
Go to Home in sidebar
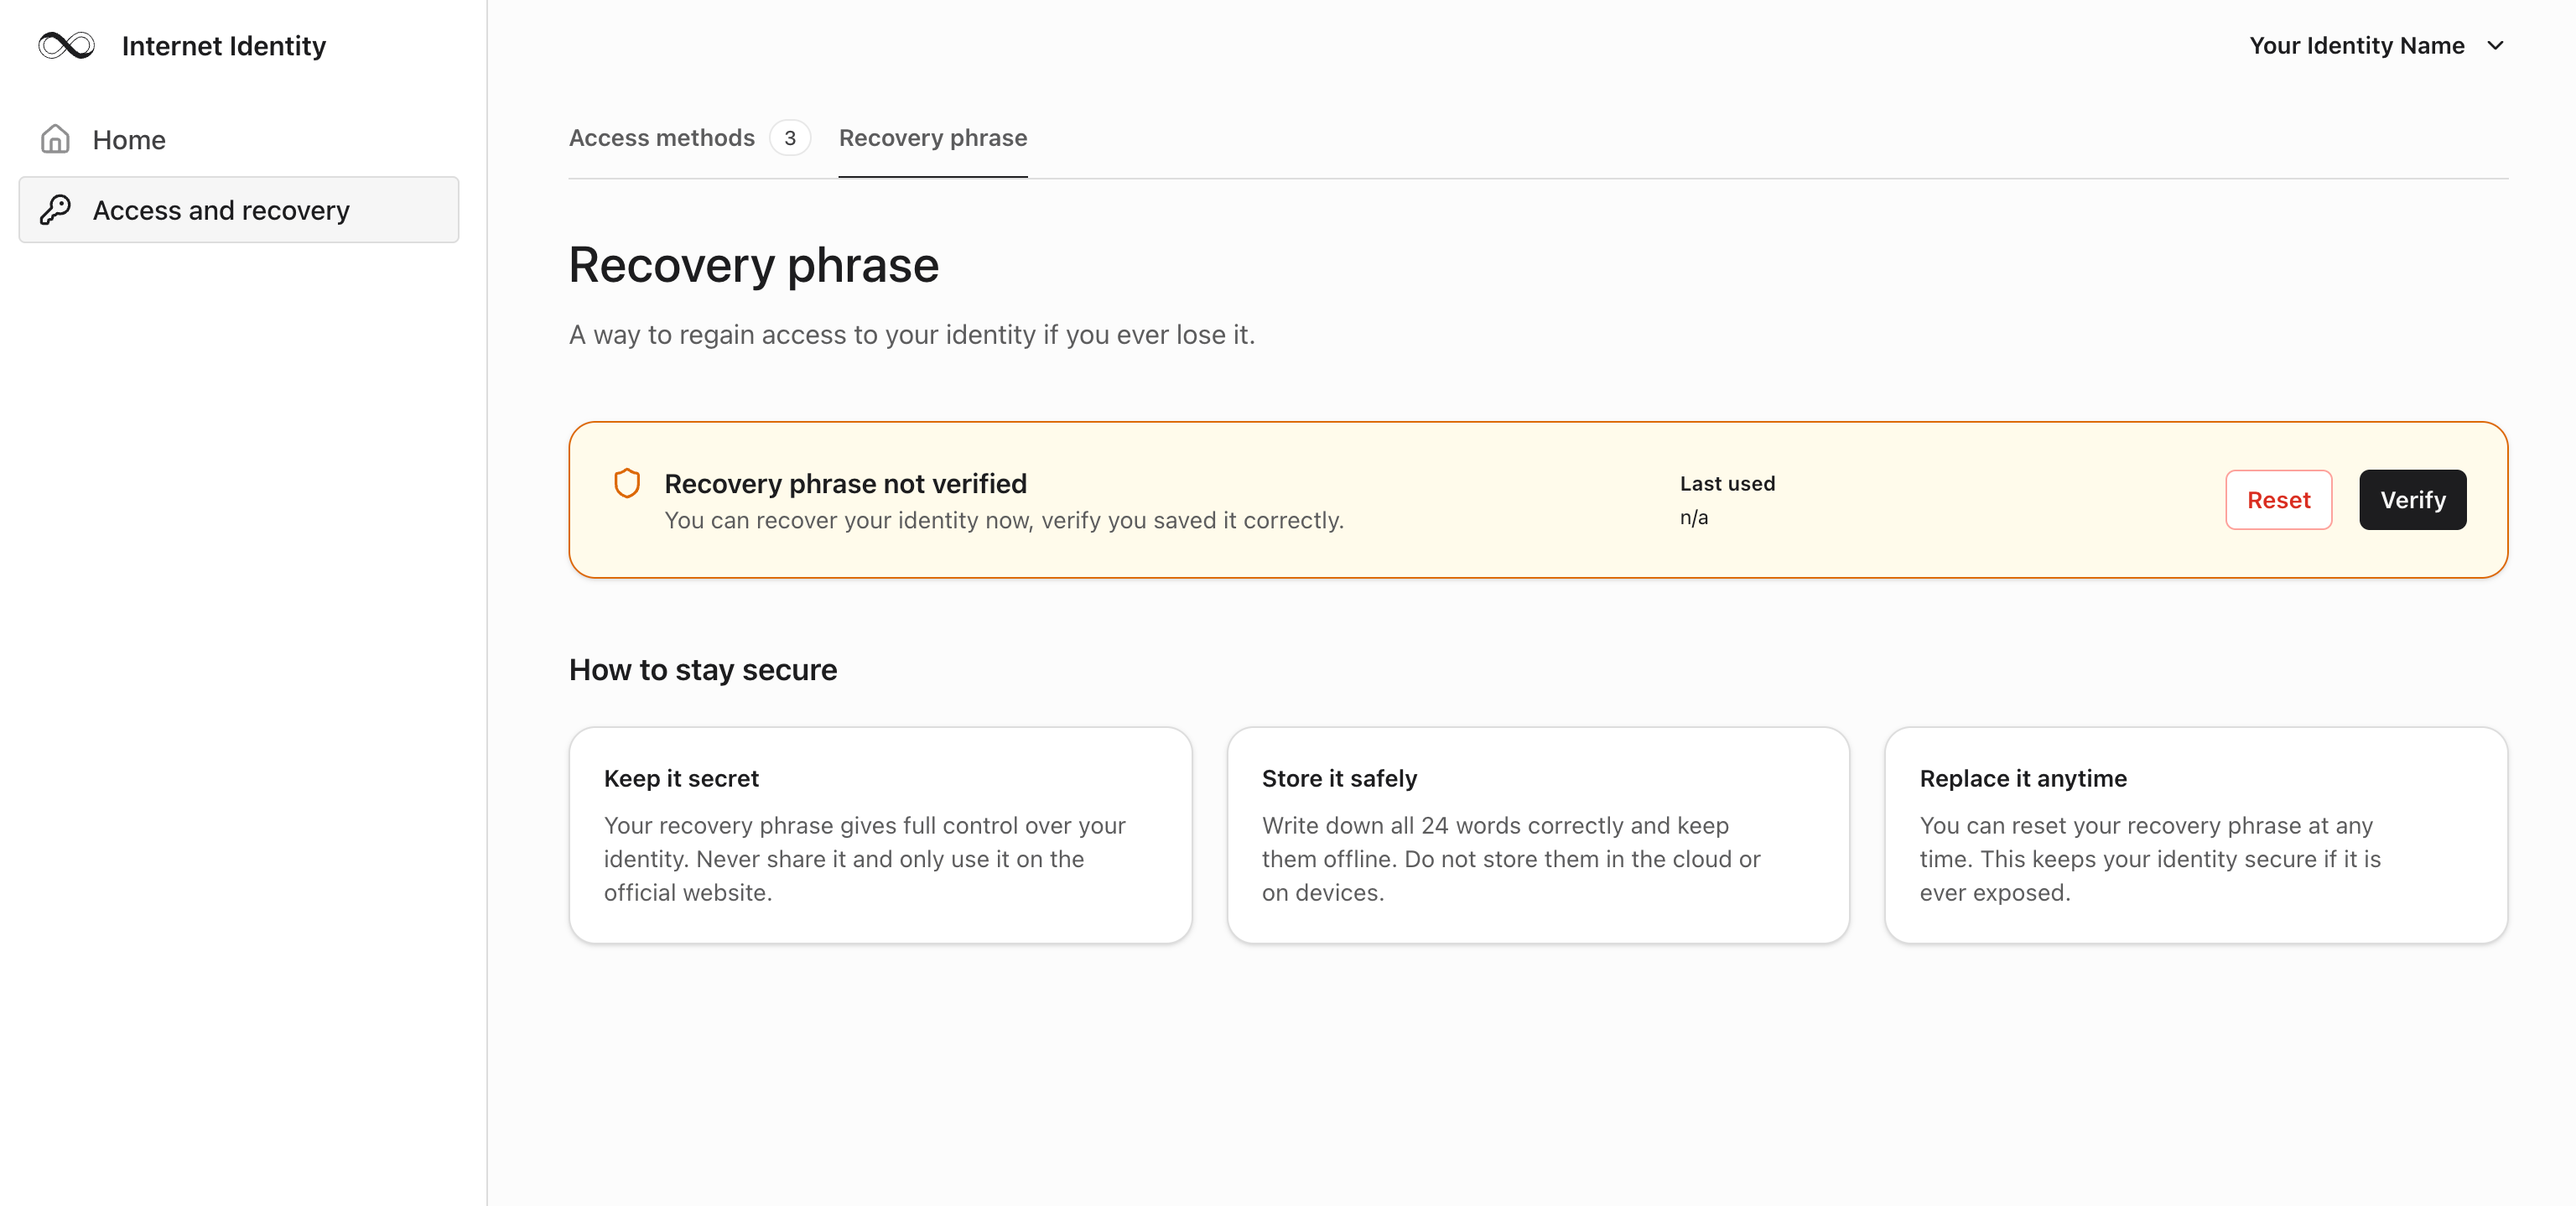point(129,140)
